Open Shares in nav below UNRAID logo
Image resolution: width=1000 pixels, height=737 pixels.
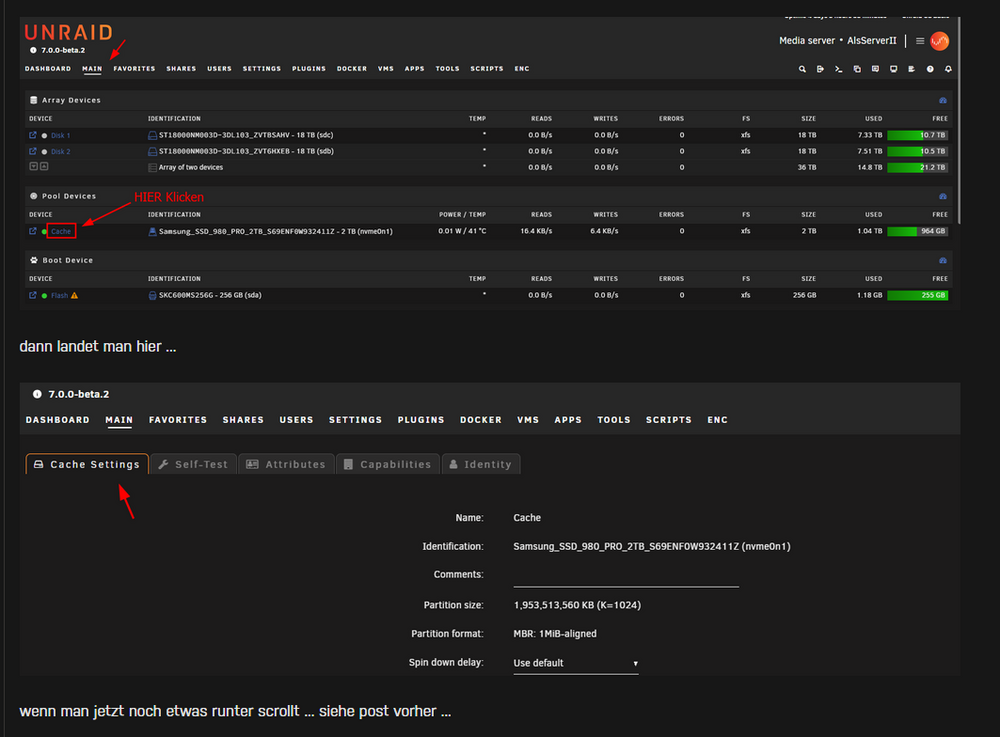click(x=181, y=69)
